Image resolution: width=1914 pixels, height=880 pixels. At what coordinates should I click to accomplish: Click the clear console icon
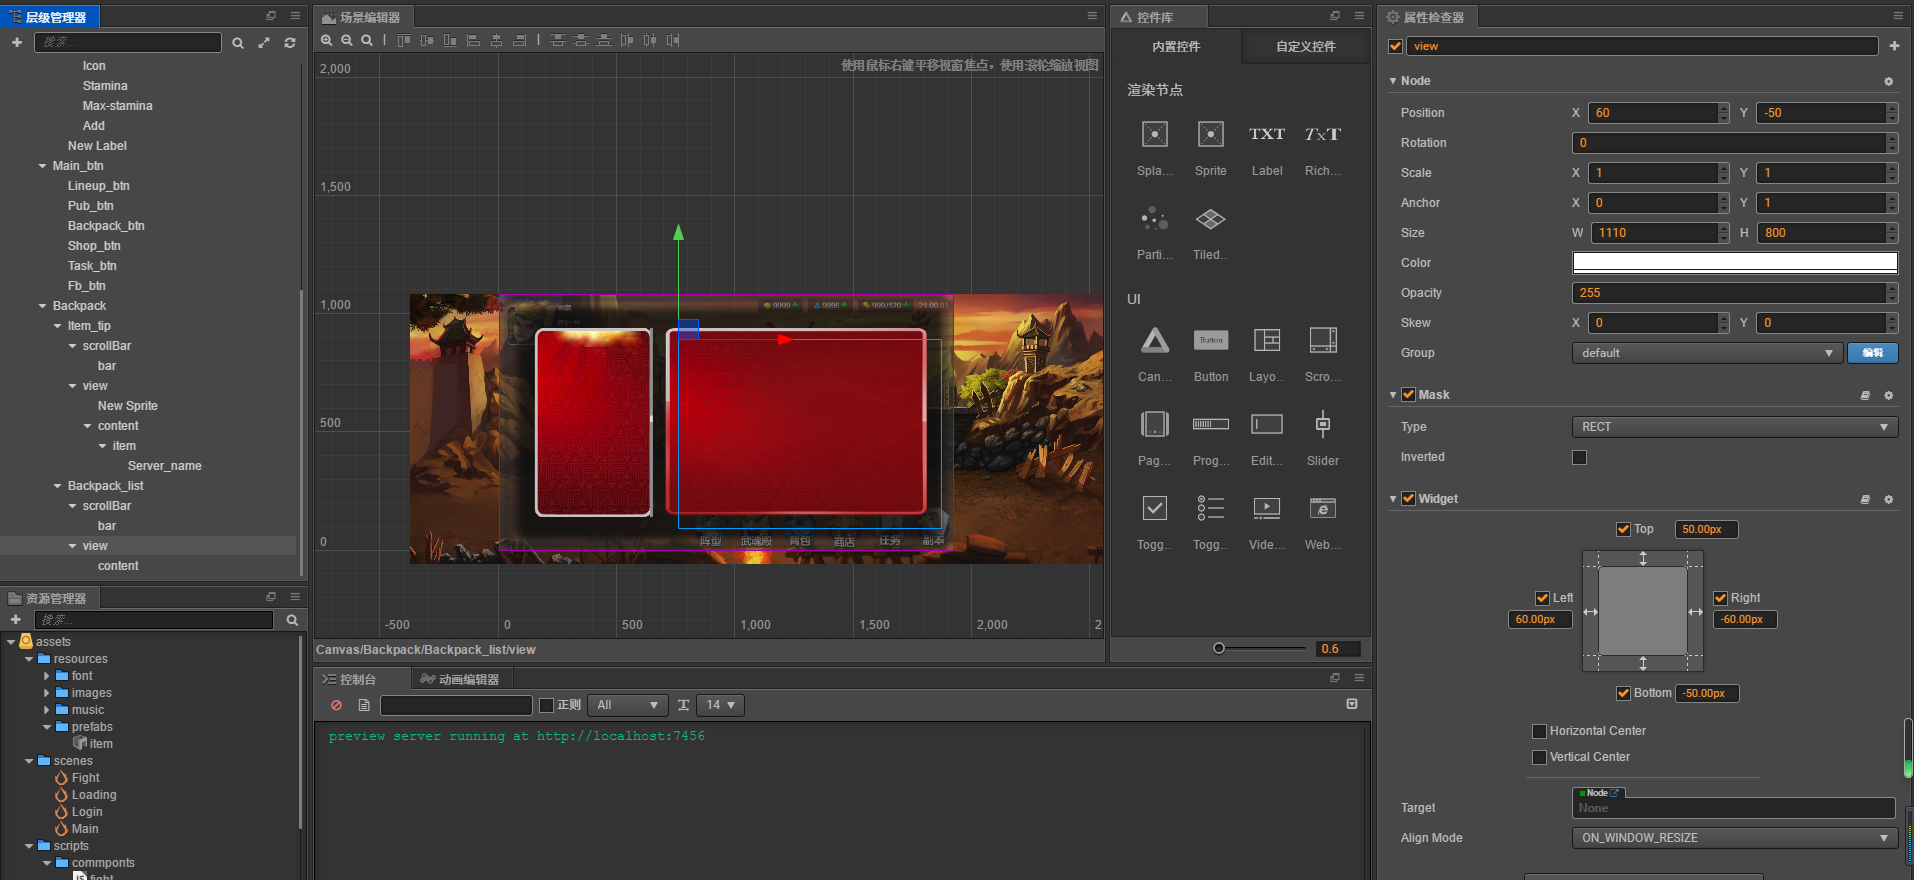click(337, 705)
